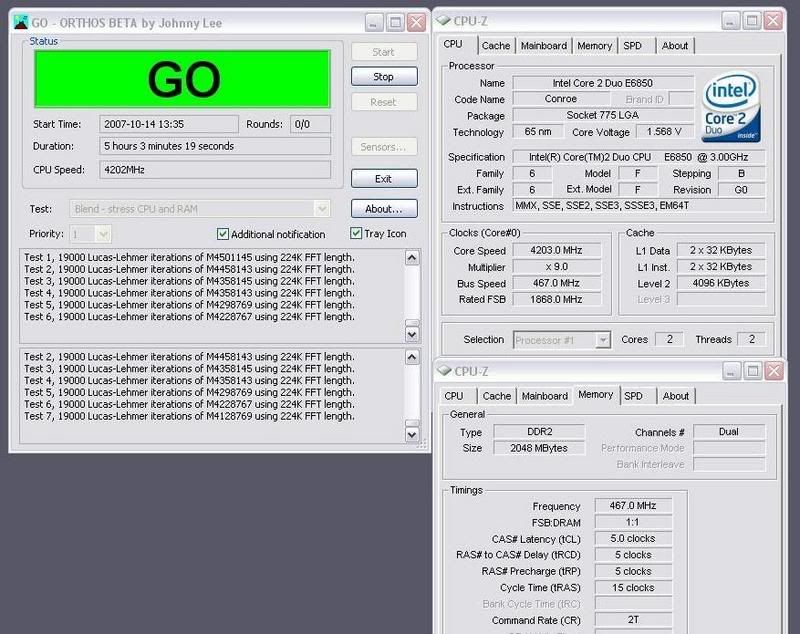Click the CPU Speed field showing 4202MHz

point(214,169)
